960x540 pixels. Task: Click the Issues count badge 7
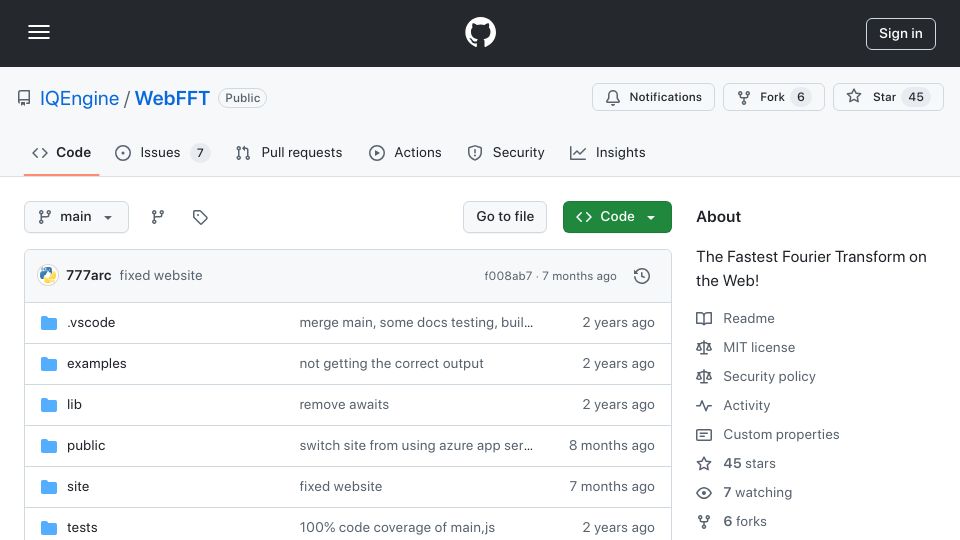coord(200,152)
